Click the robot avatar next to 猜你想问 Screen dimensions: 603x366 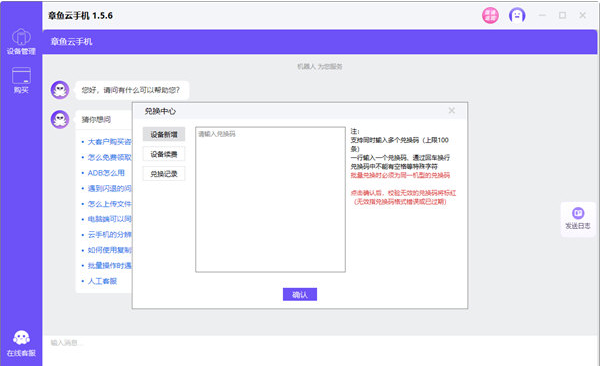pos(60,119)
